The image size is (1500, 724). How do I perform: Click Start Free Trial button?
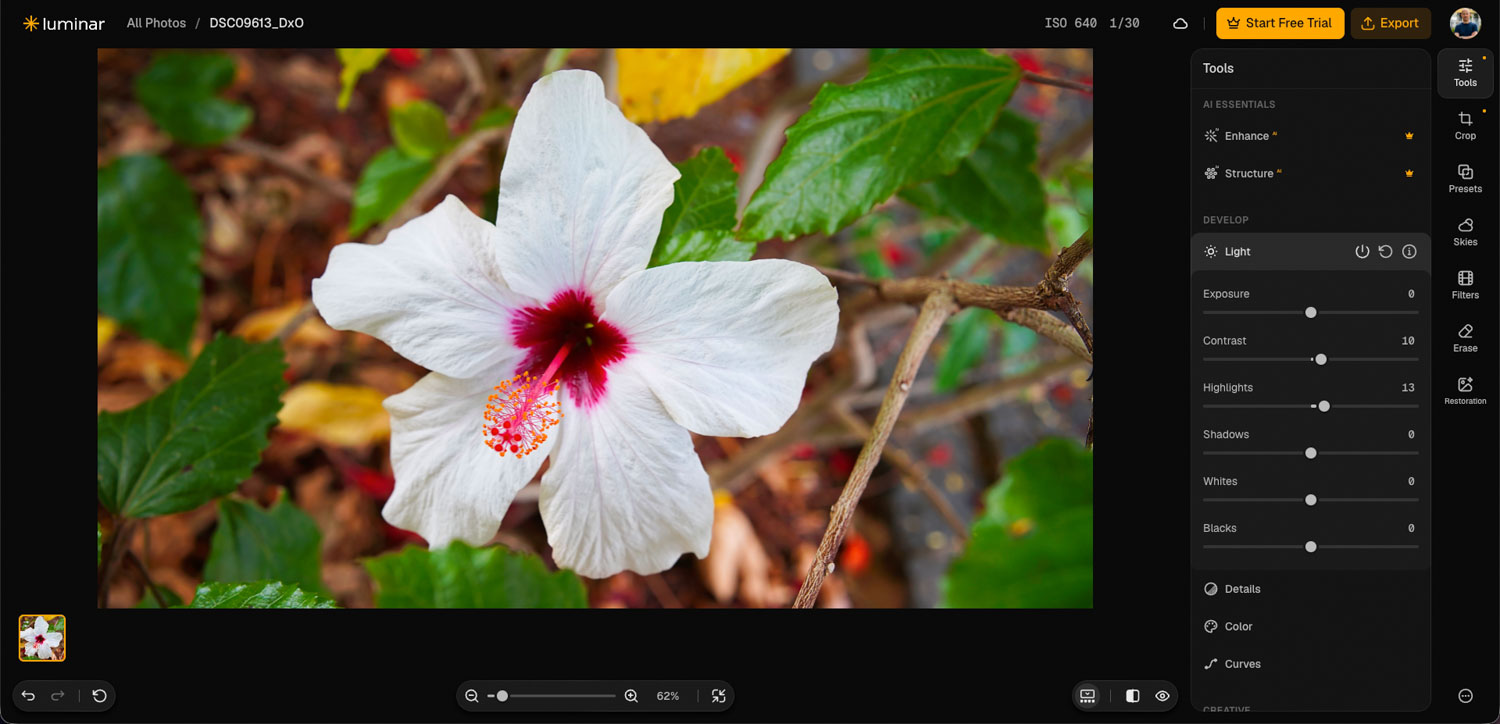(1280, 23)
